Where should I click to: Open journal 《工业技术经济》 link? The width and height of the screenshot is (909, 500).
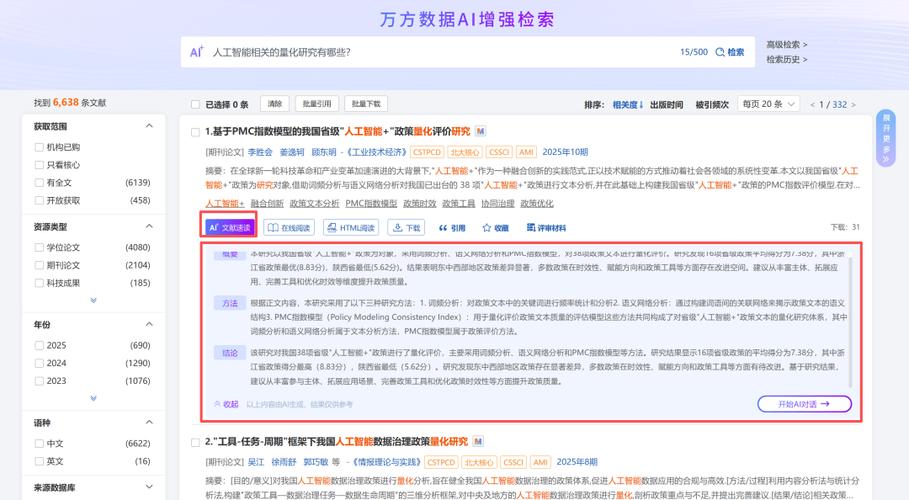click(377, 152)
